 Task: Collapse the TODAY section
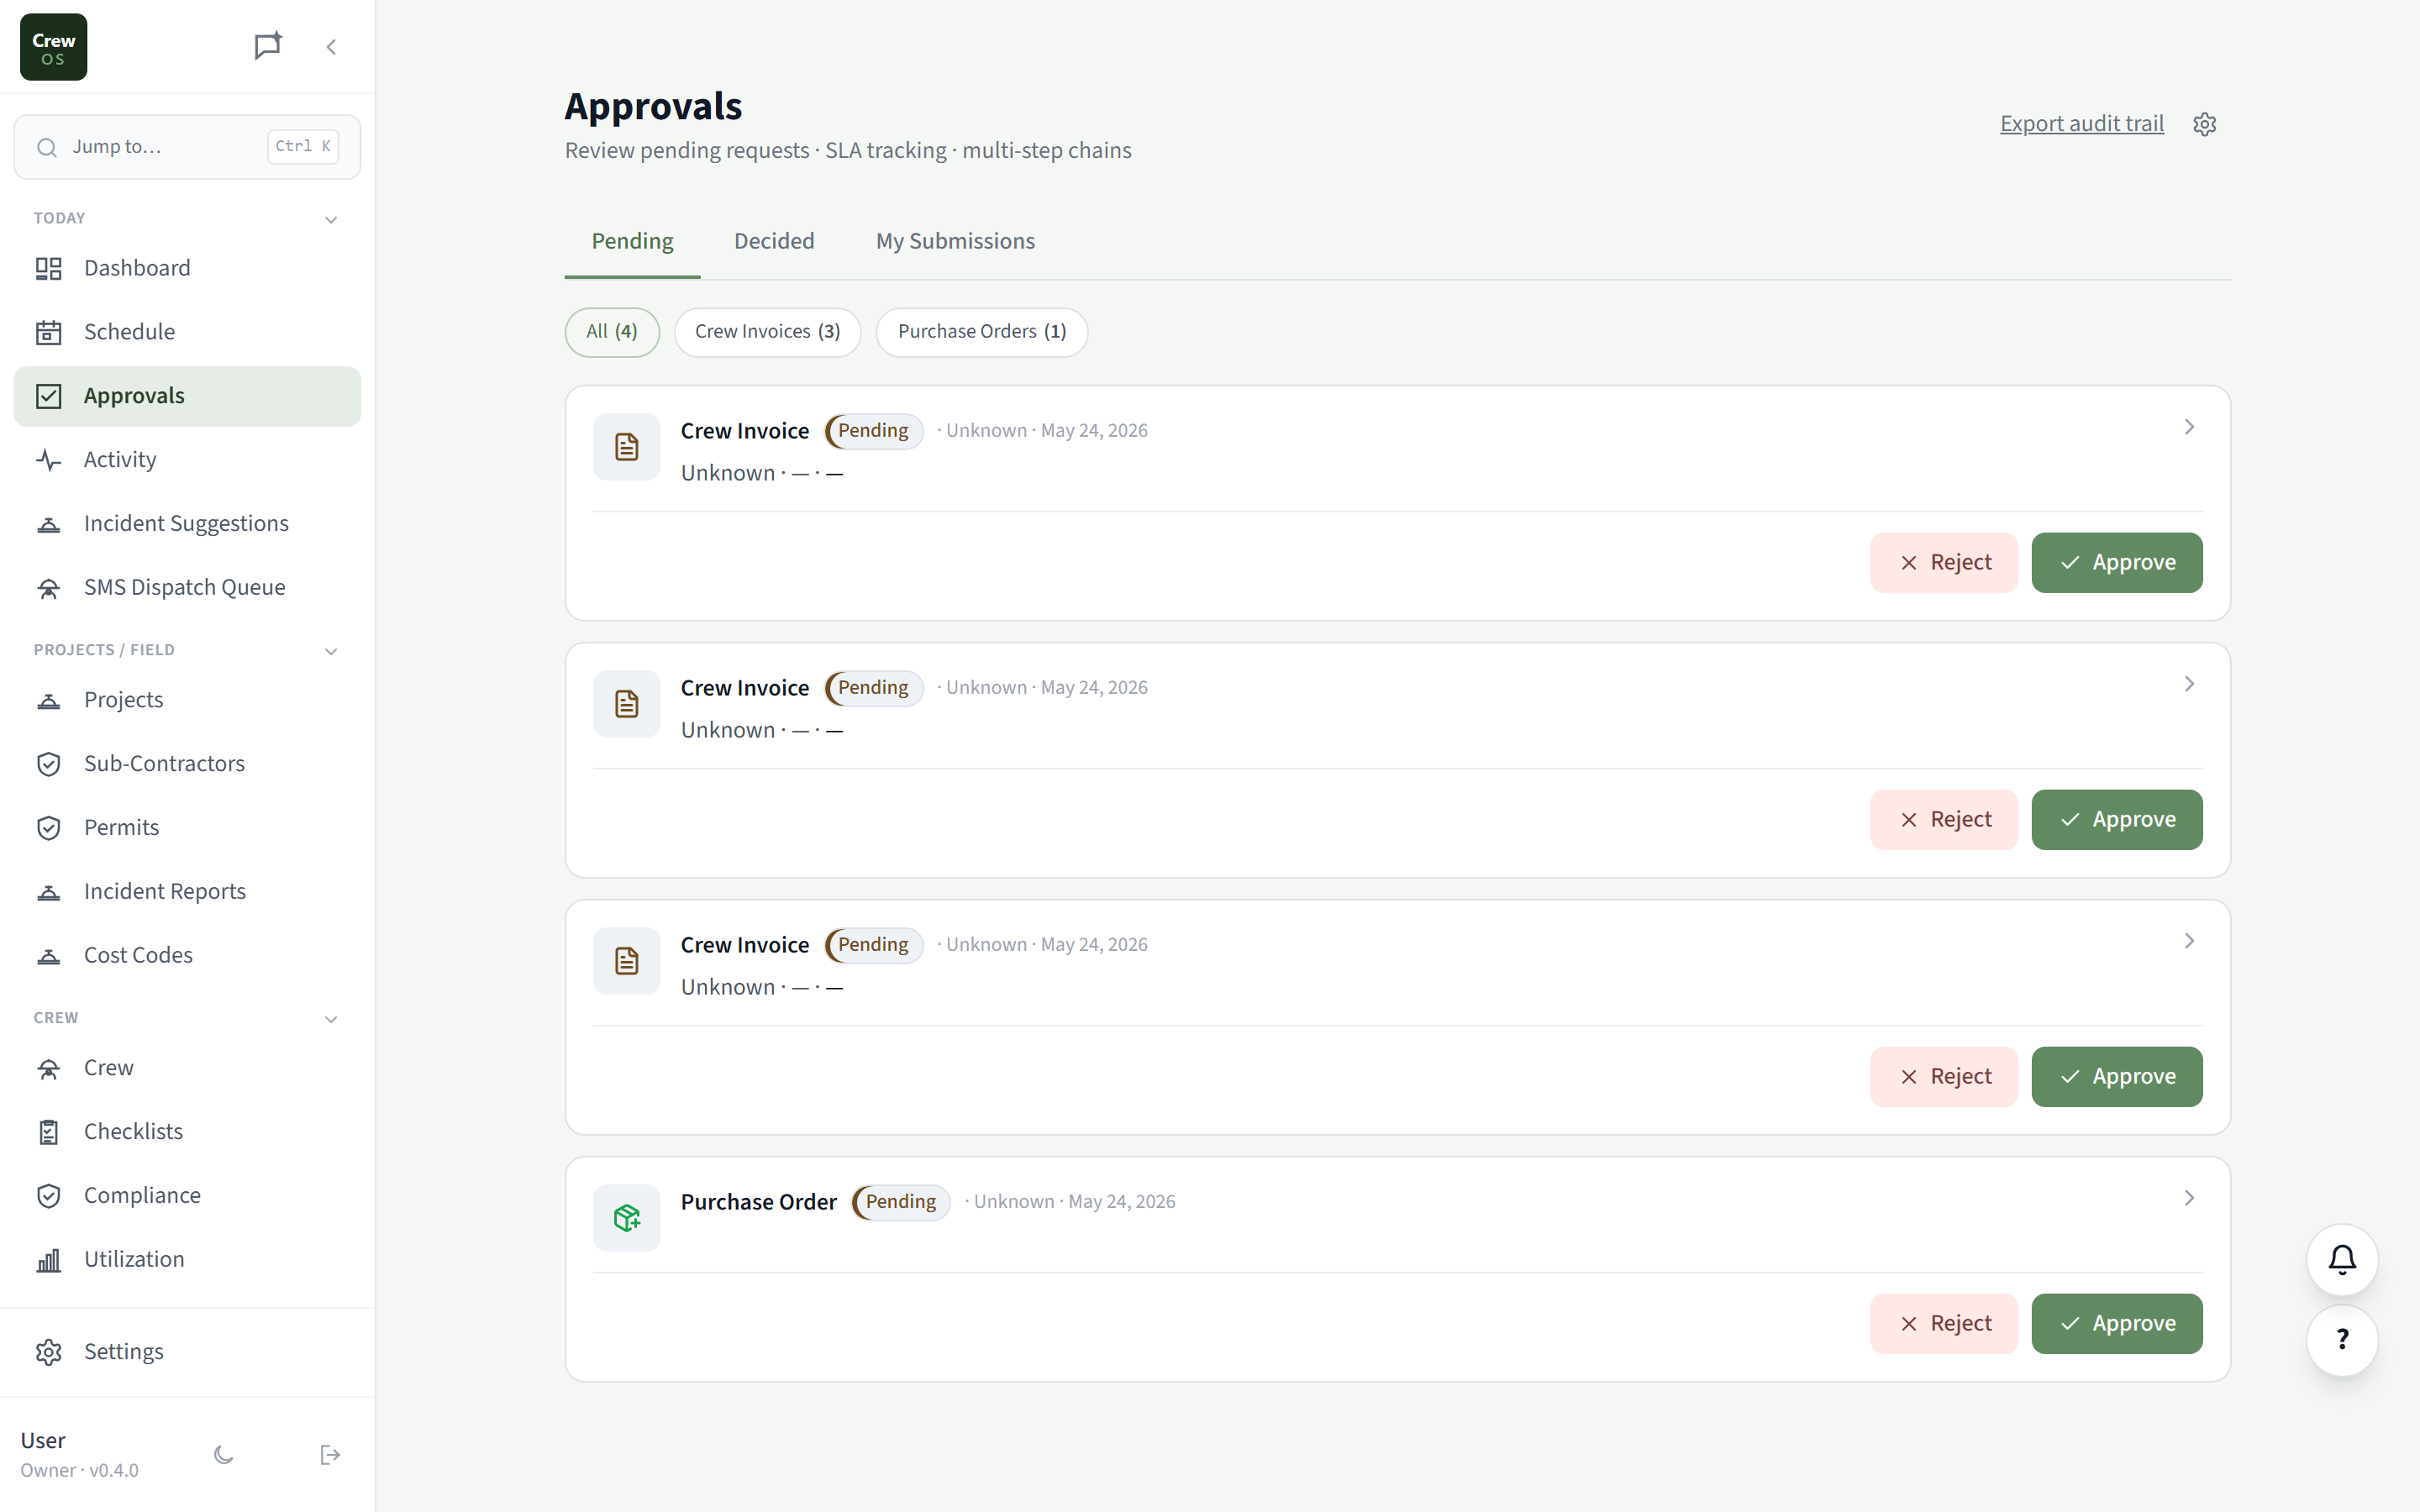tap(331, 219)
